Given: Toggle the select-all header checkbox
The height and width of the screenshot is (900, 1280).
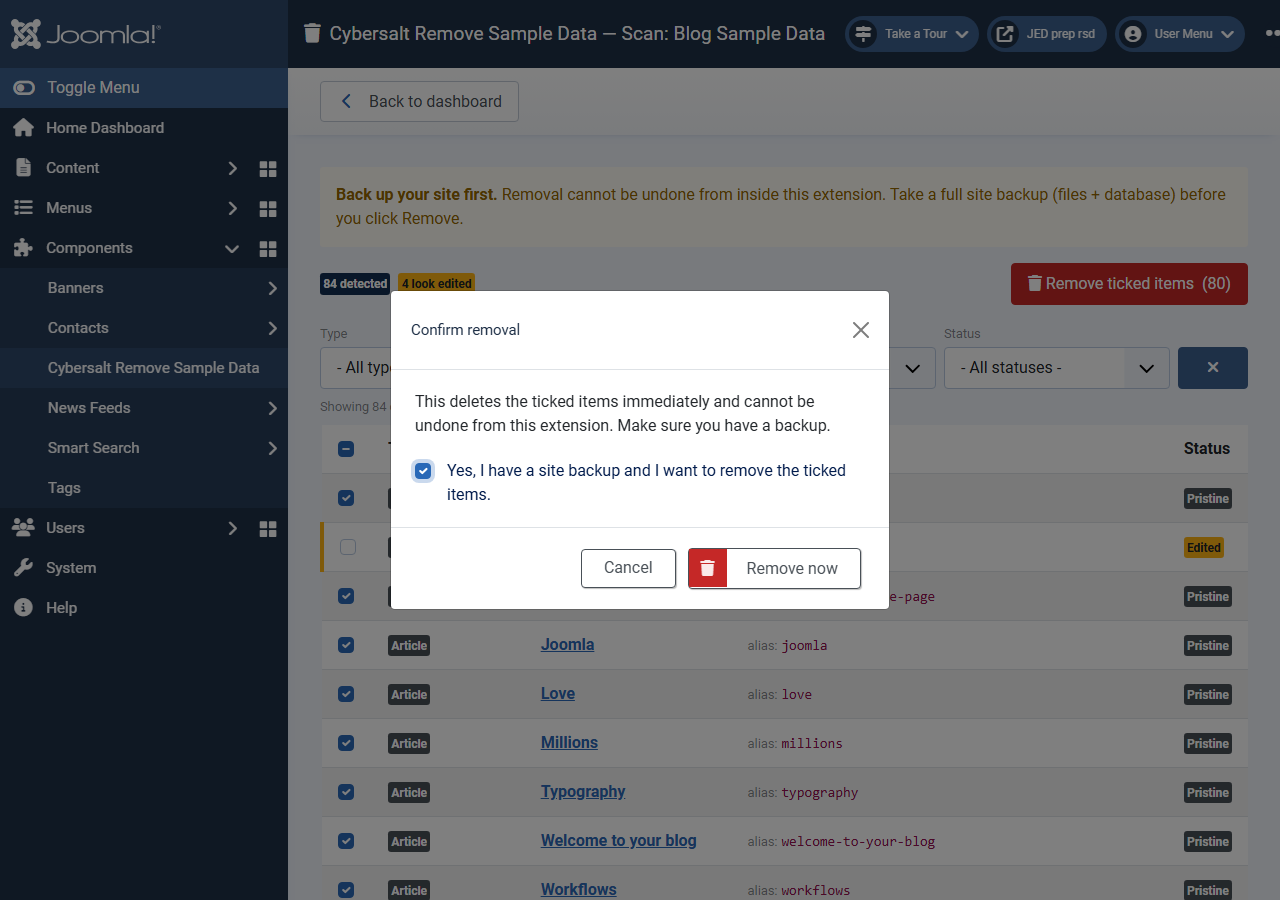Looking at the screenshot, I should pyautogui.click(x=346, y=449).
